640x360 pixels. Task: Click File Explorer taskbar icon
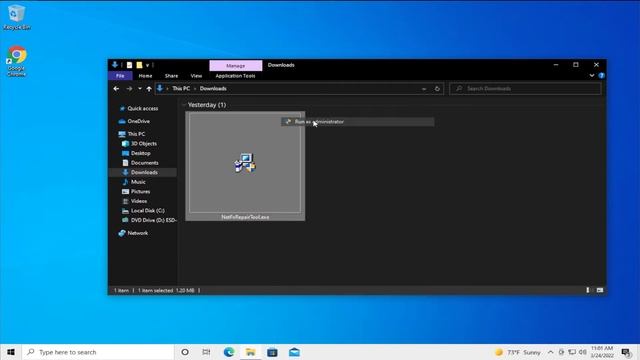[x=250, y=352]
